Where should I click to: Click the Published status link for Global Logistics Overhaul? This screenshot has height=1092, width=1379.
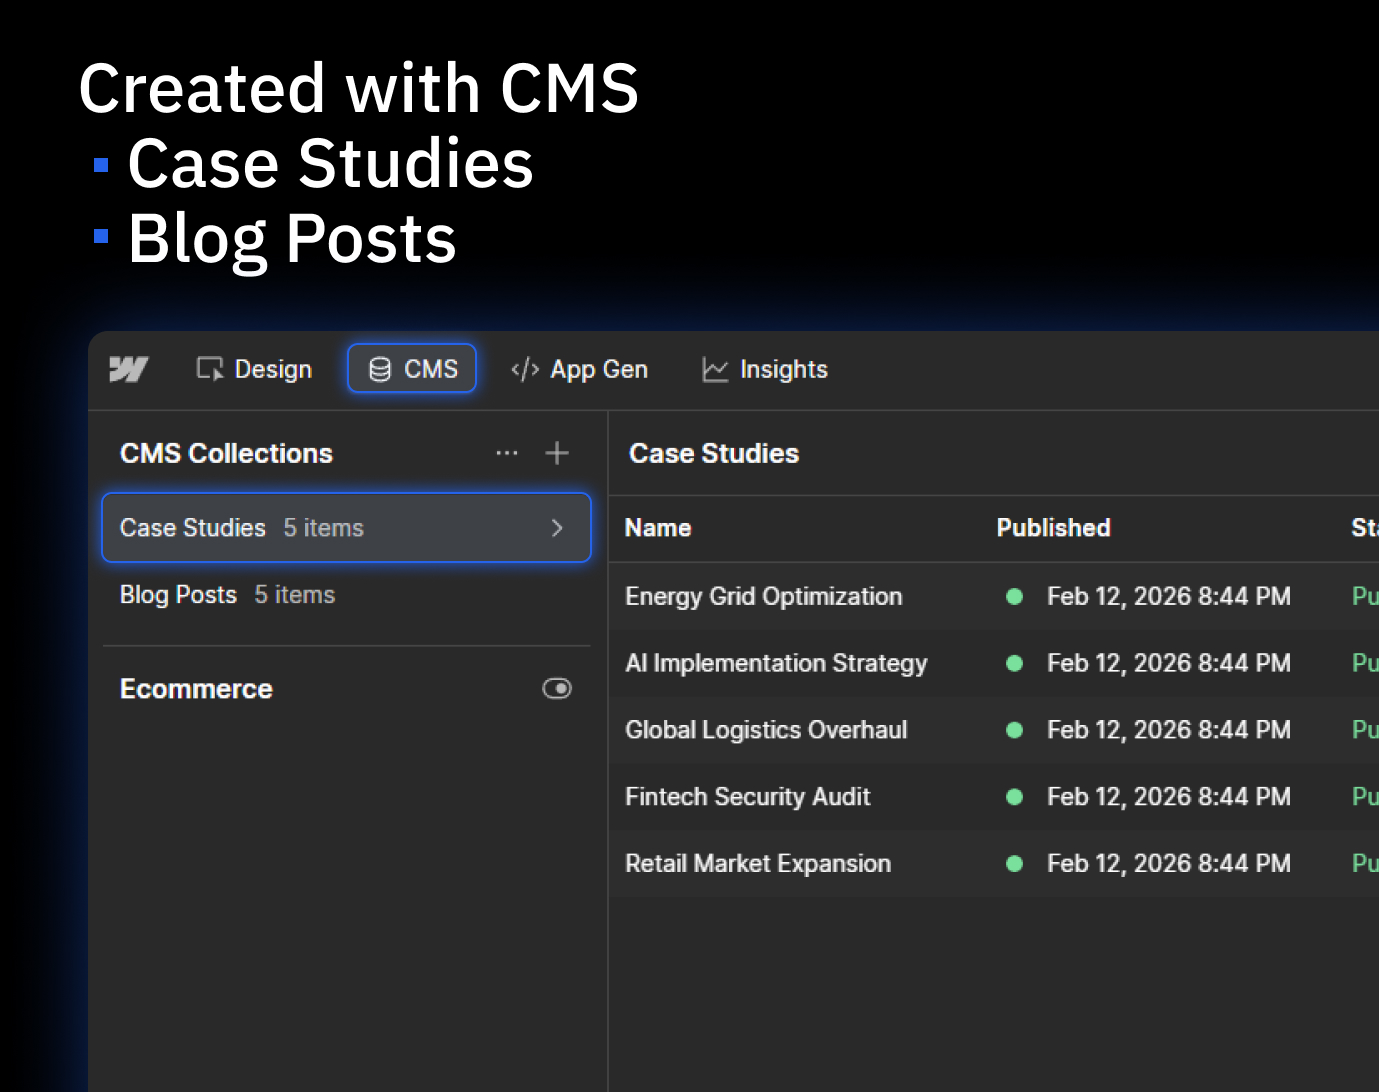pyautogui.click(x=1364, y=730)
